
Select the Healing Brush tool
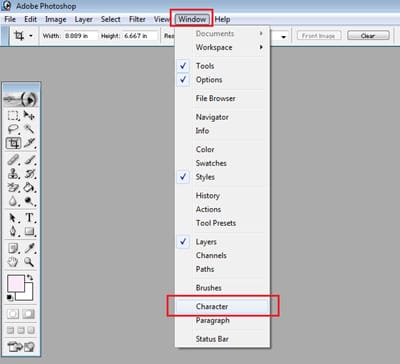tap(13, 160)
